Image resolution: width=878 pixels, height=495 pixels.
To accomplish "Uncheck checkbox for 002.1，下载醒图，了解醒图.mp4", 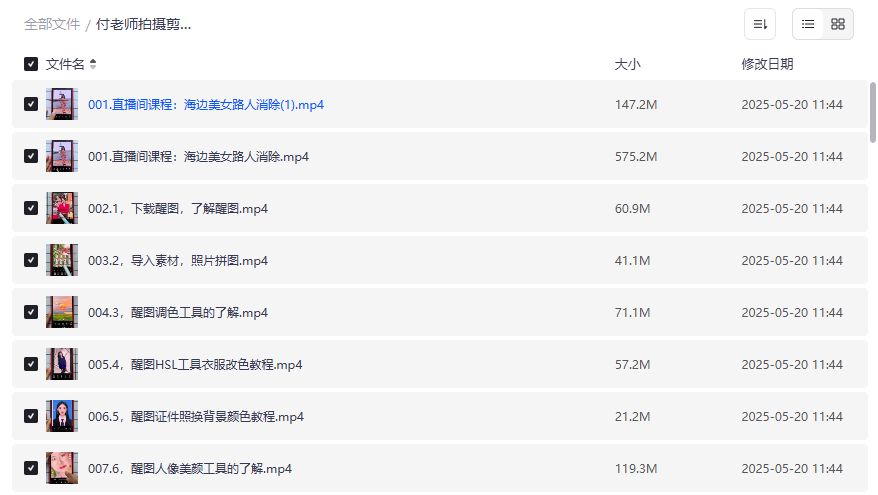I will (x=31, y=208).
